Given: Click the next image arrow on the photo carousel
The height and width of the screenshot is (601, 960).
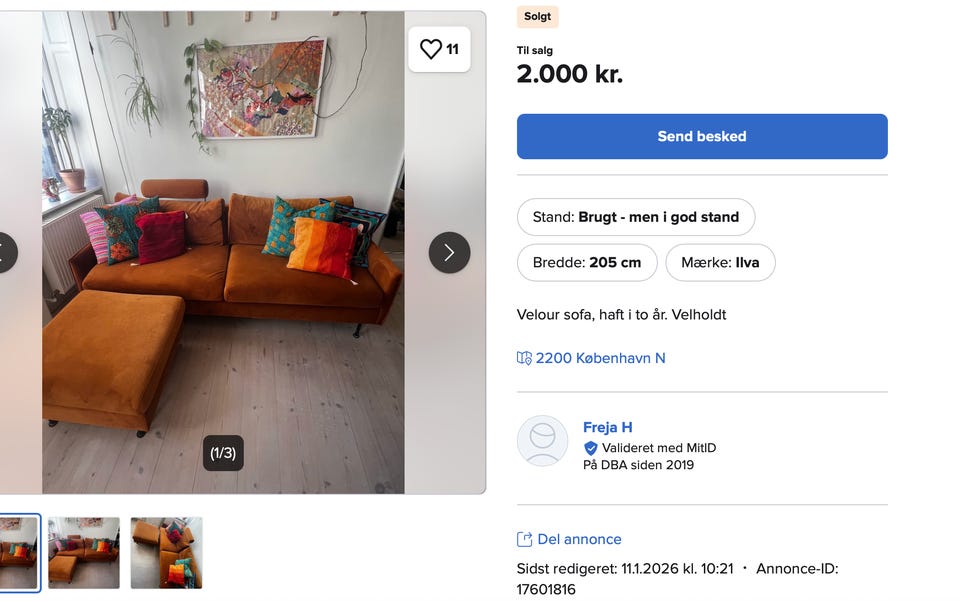Looking at the screenshot, I should tap(449, 253).
